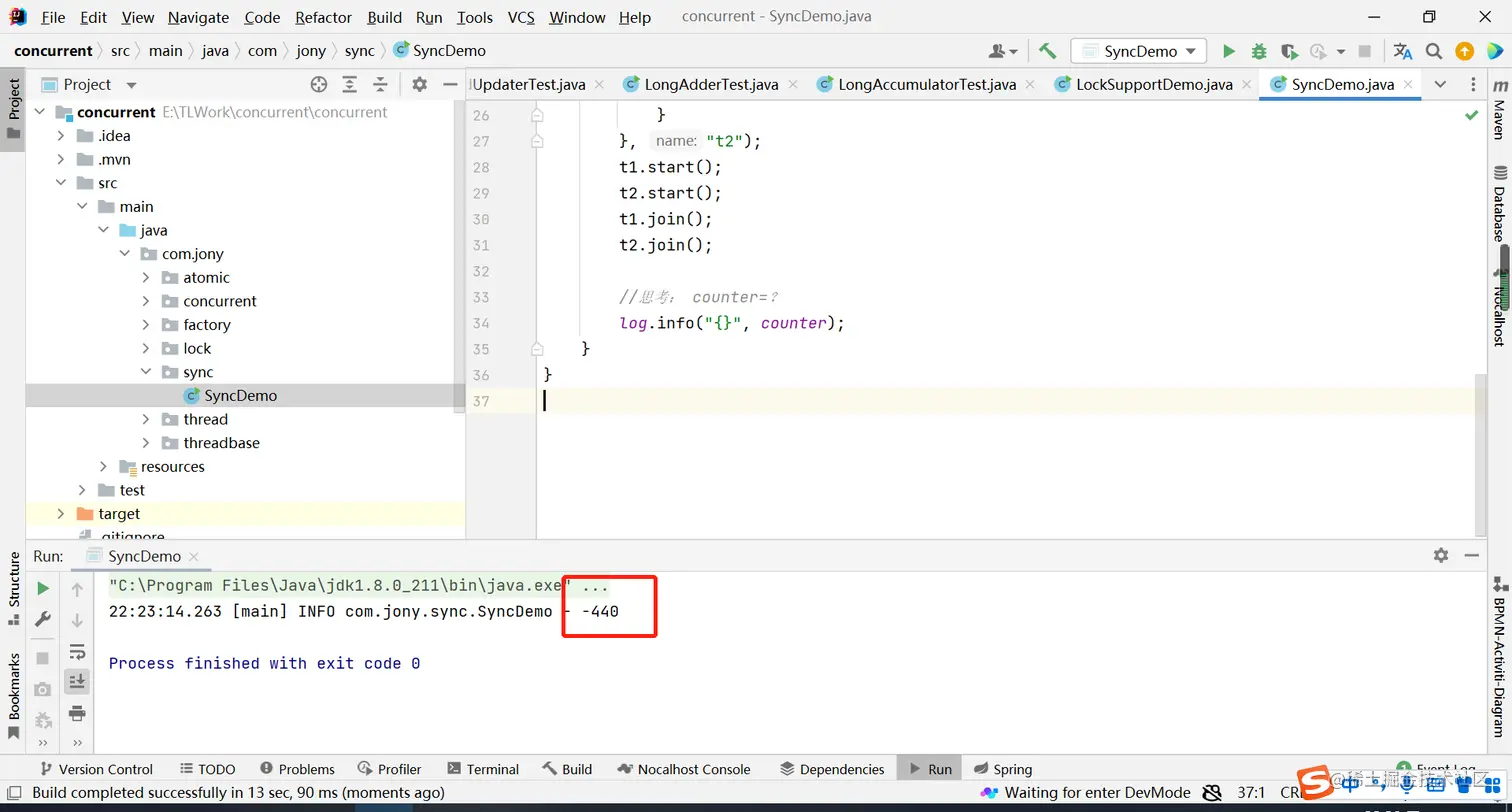Open the VCS menu

[x=521, y=17]
